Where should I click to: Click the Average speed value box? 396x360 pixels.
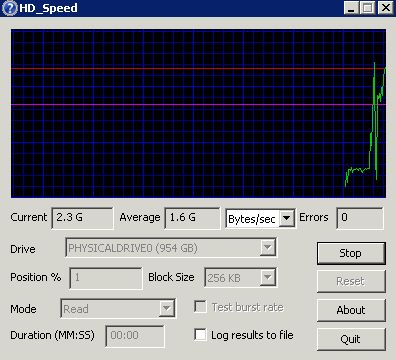click(192, 218)
